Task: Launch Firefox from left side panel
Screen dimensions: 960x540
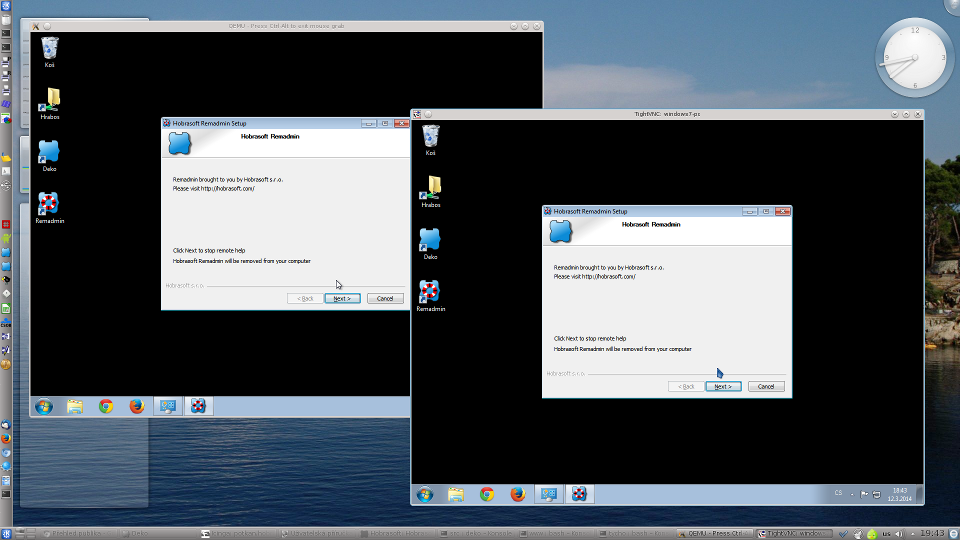Action: pos(6,438)
